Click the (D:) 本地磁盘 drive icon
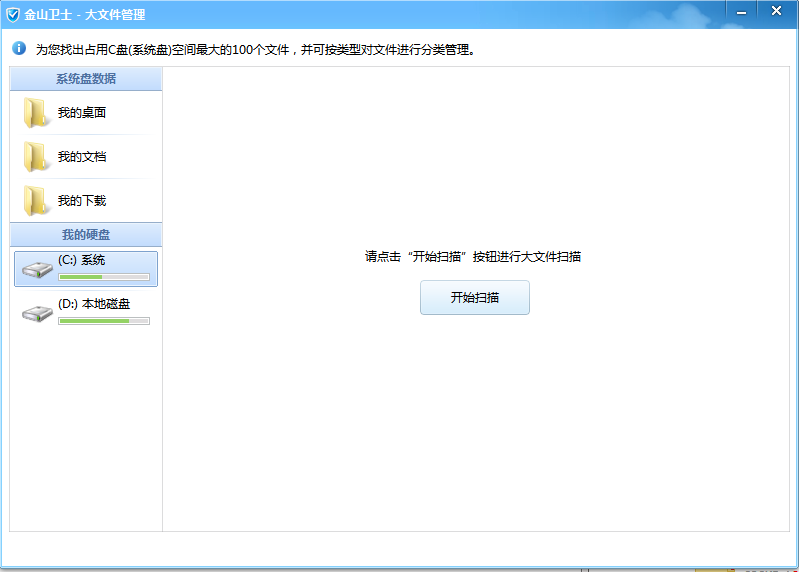This screenshot has width=799, height=572. tap(37, 313)
